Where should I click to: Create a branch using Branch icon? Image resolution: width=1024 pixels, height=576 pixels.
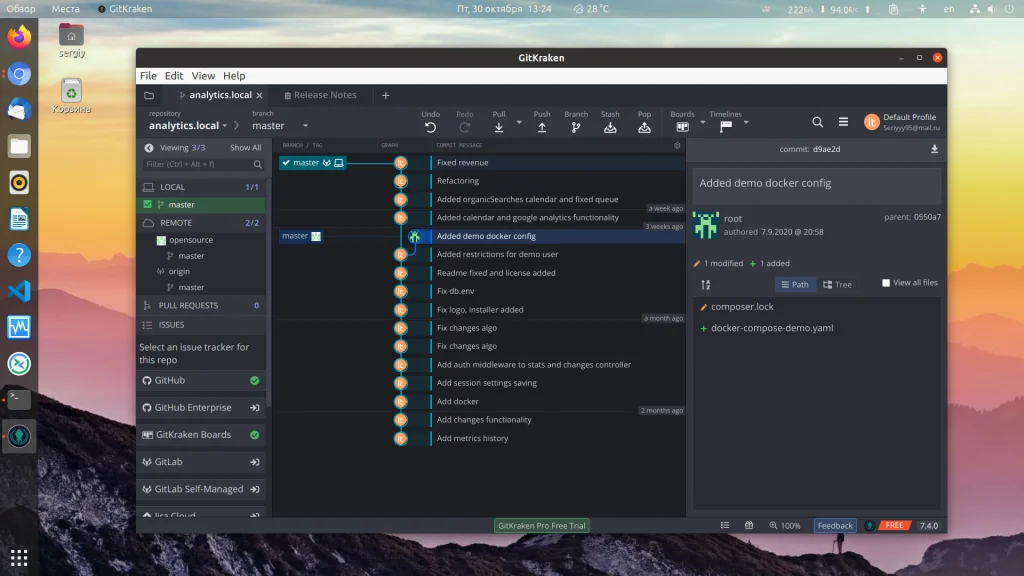pos(576,127)
